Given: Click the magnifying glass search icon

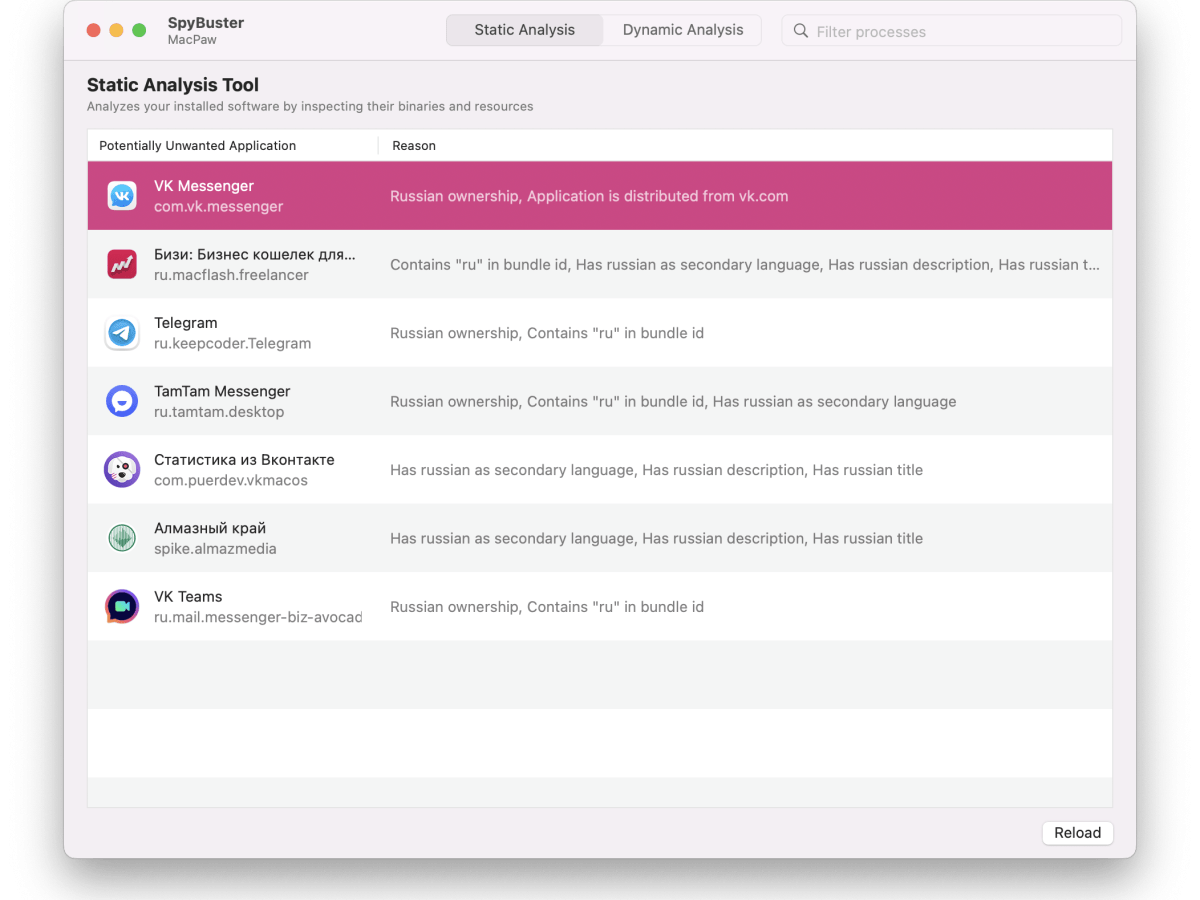Looking at the screenshot, I should [800, 31].
